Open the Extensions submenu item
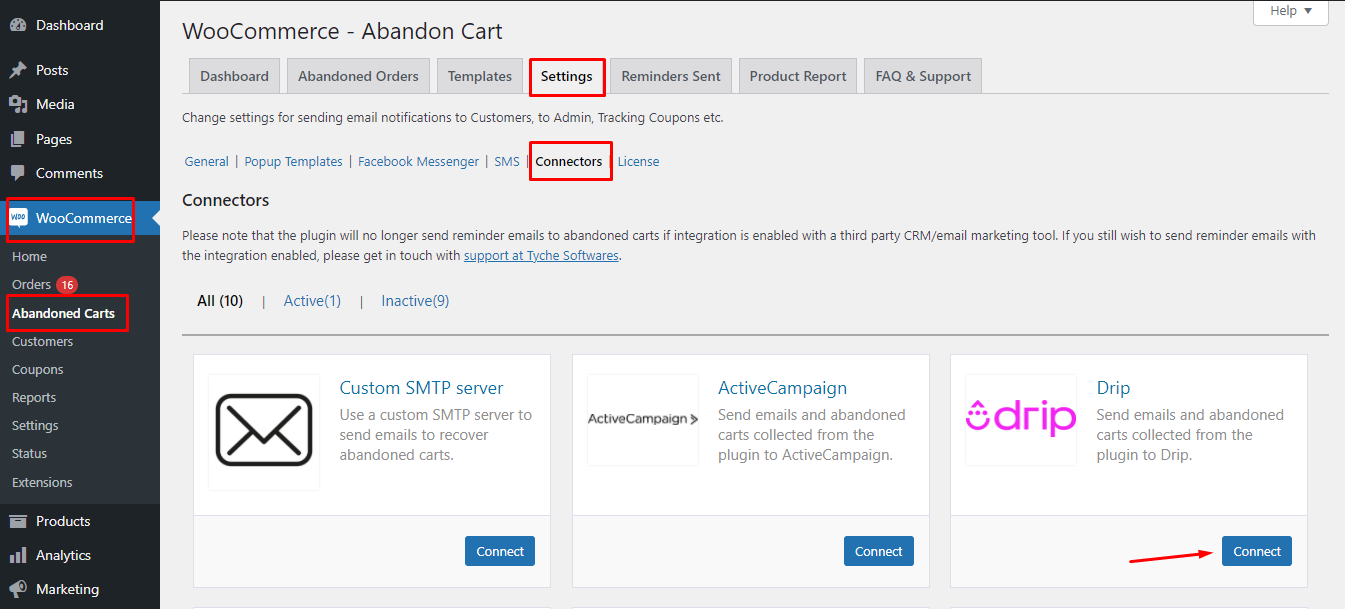The width and height of the screenshot is (1345, 609). point(42,482)
